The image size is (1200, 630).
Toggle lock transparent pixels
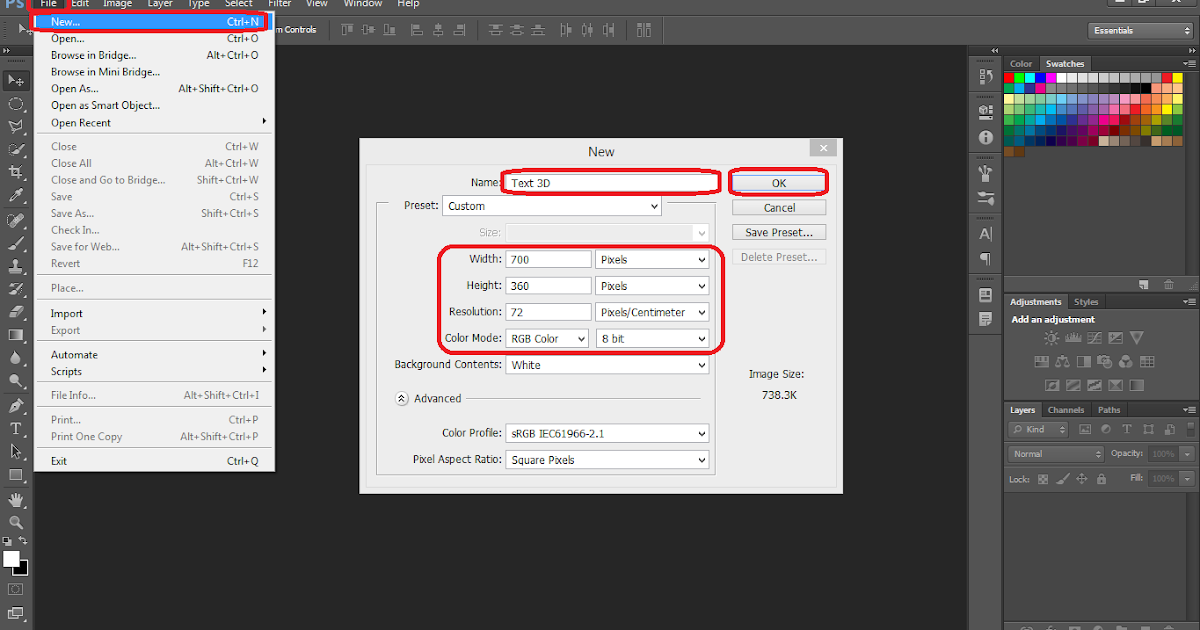click(x=1043, y=480)
